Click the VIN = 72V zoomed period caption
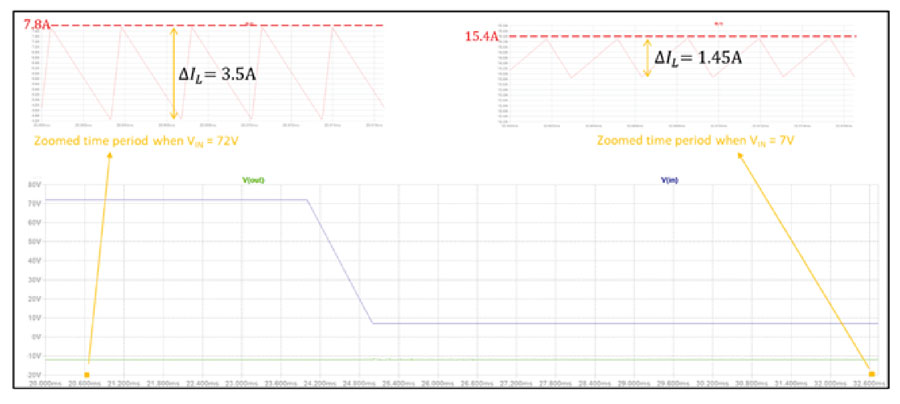The height and width of the screenshot is (404, 900). coord(137,141)
